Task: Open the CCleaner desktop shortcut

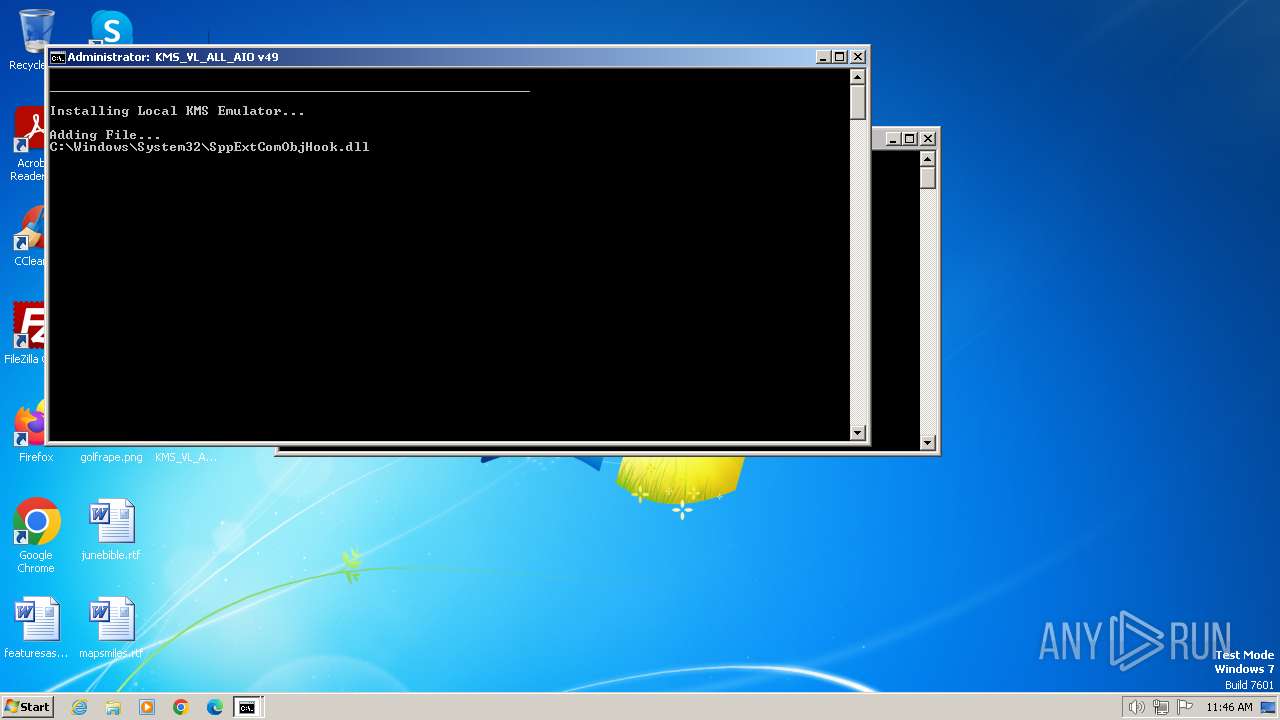Action: coord(30,235)
